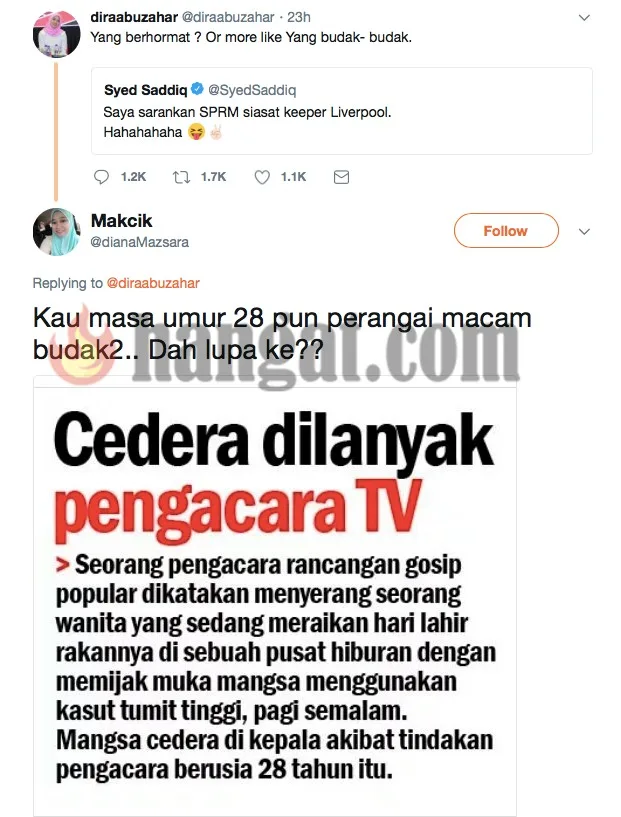Open the @SyedSaddiq handle

coord(252,90)
